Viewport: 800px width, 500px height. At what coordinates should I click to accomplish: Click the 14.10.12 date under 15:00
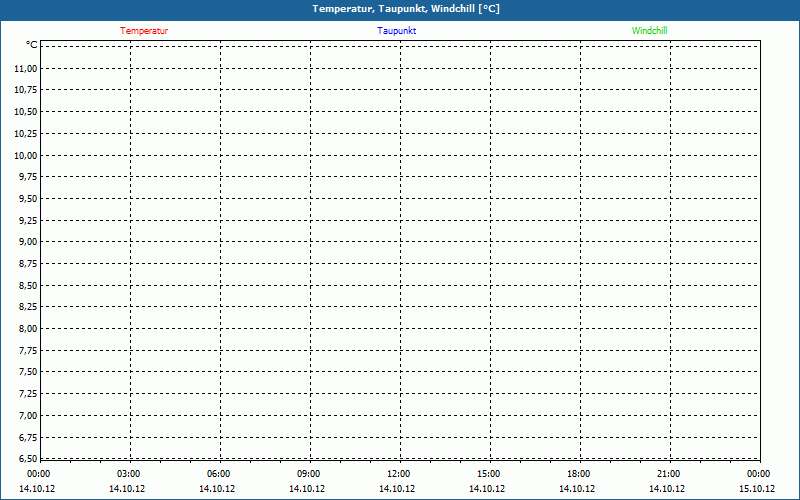pyautogui.click(x=487, y=489)
